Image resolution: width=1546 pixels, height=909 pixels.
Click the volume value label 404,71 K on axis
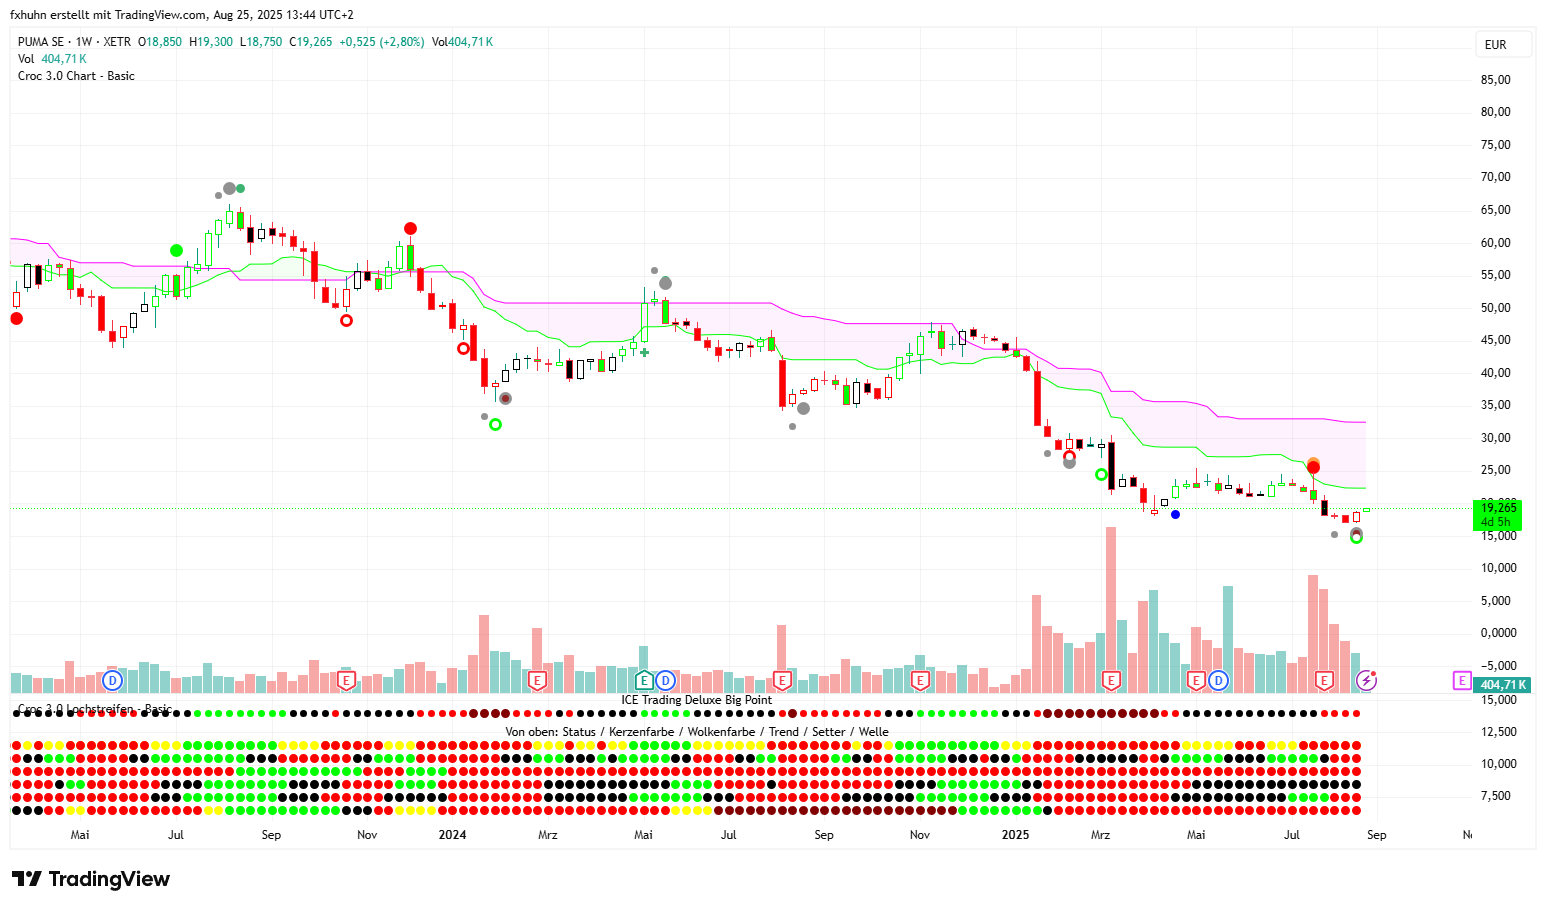click(x=1503, y=685)
